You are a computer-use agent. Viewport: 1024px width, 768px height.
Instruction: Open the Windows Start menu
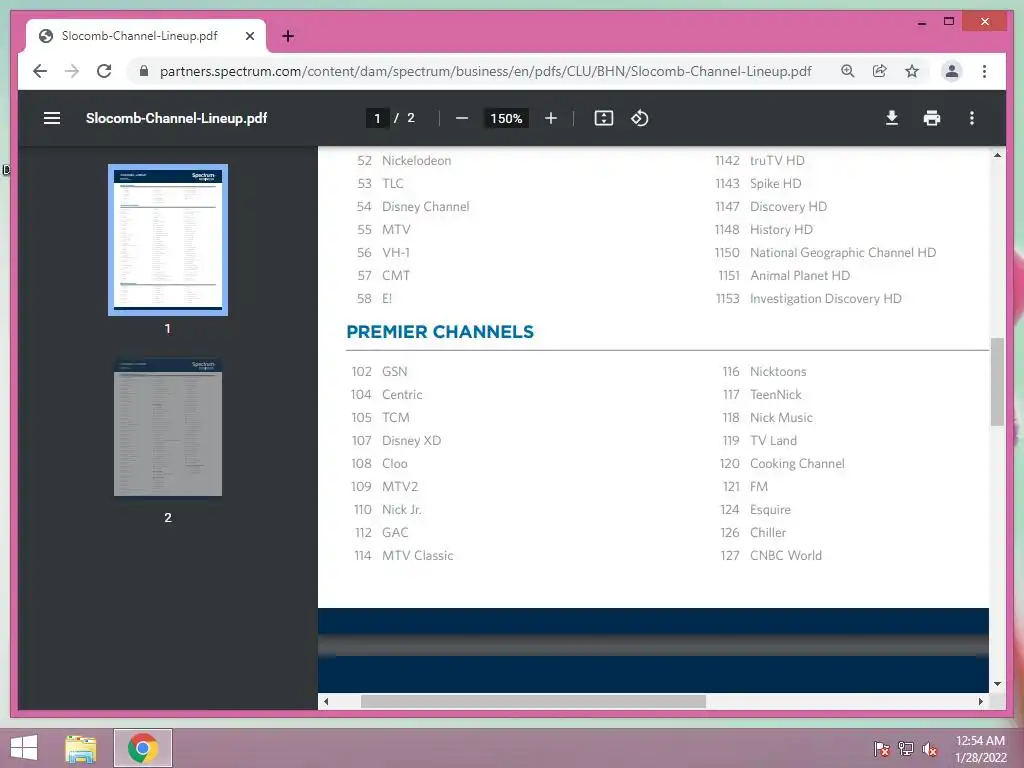24,748
